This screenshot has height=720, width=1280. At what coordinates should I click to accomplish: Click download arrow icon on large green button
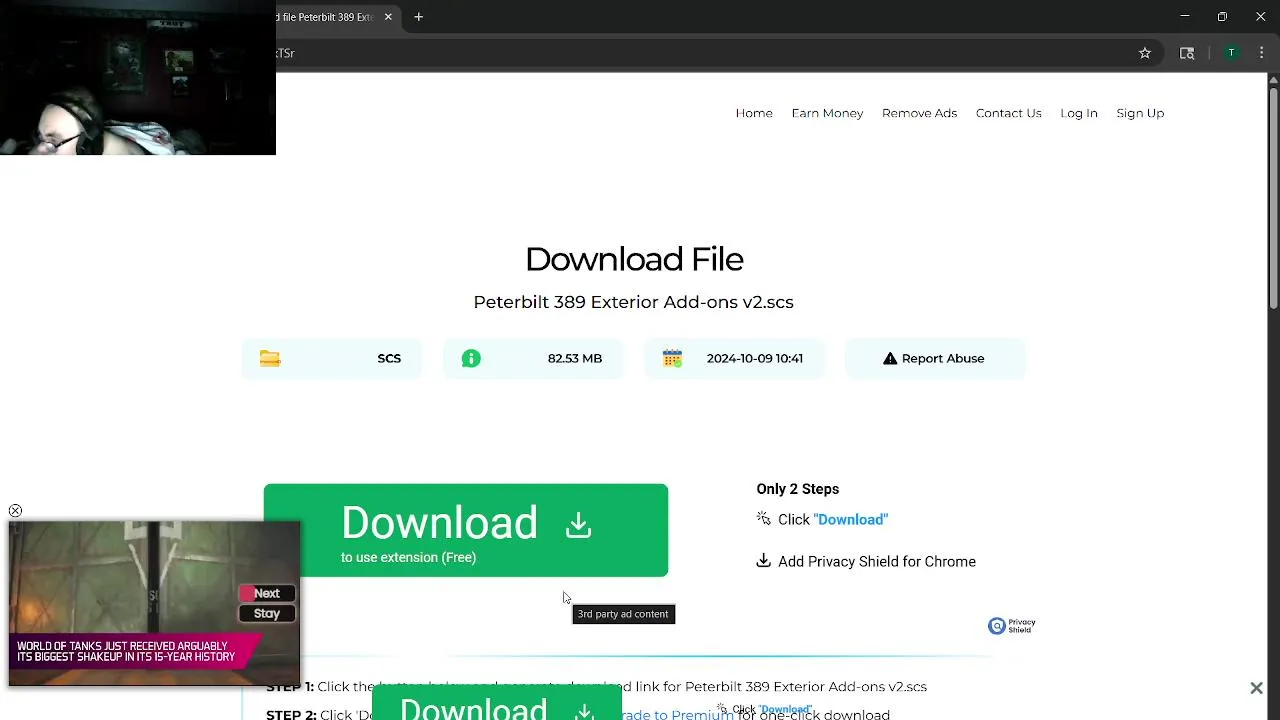pyautogui.click(x=579, y=524)
